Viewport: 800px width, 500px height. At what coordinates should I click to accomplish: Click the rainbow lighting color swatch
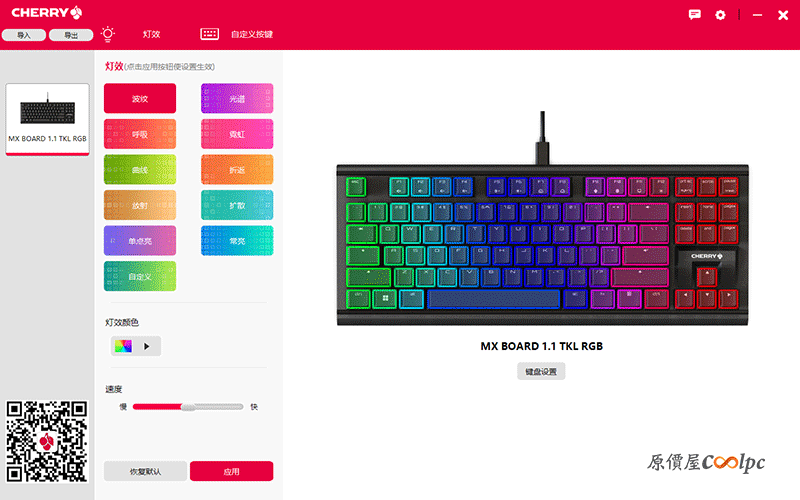click(x=123, y=346)
